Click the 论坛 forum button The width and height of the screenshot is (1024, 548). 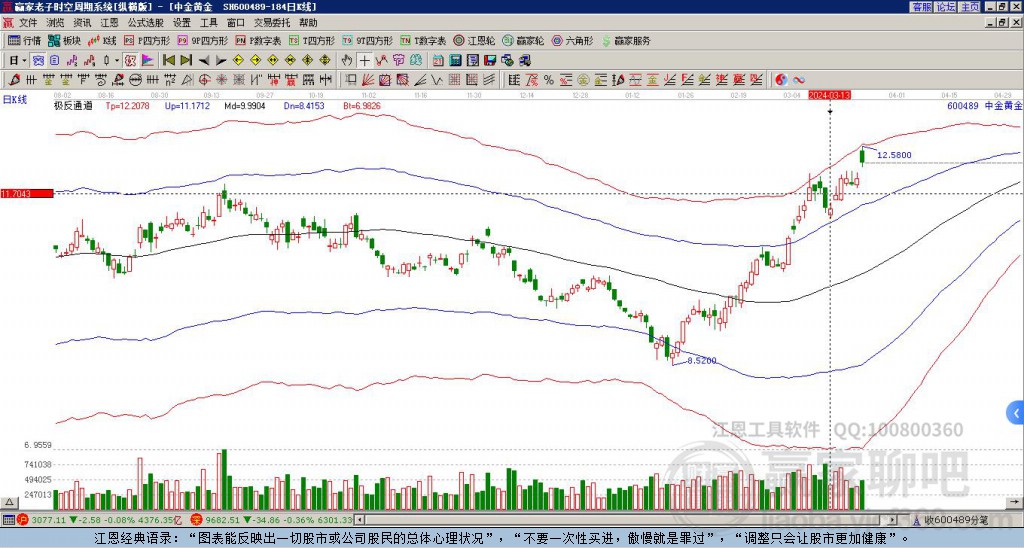coord(945,7)
